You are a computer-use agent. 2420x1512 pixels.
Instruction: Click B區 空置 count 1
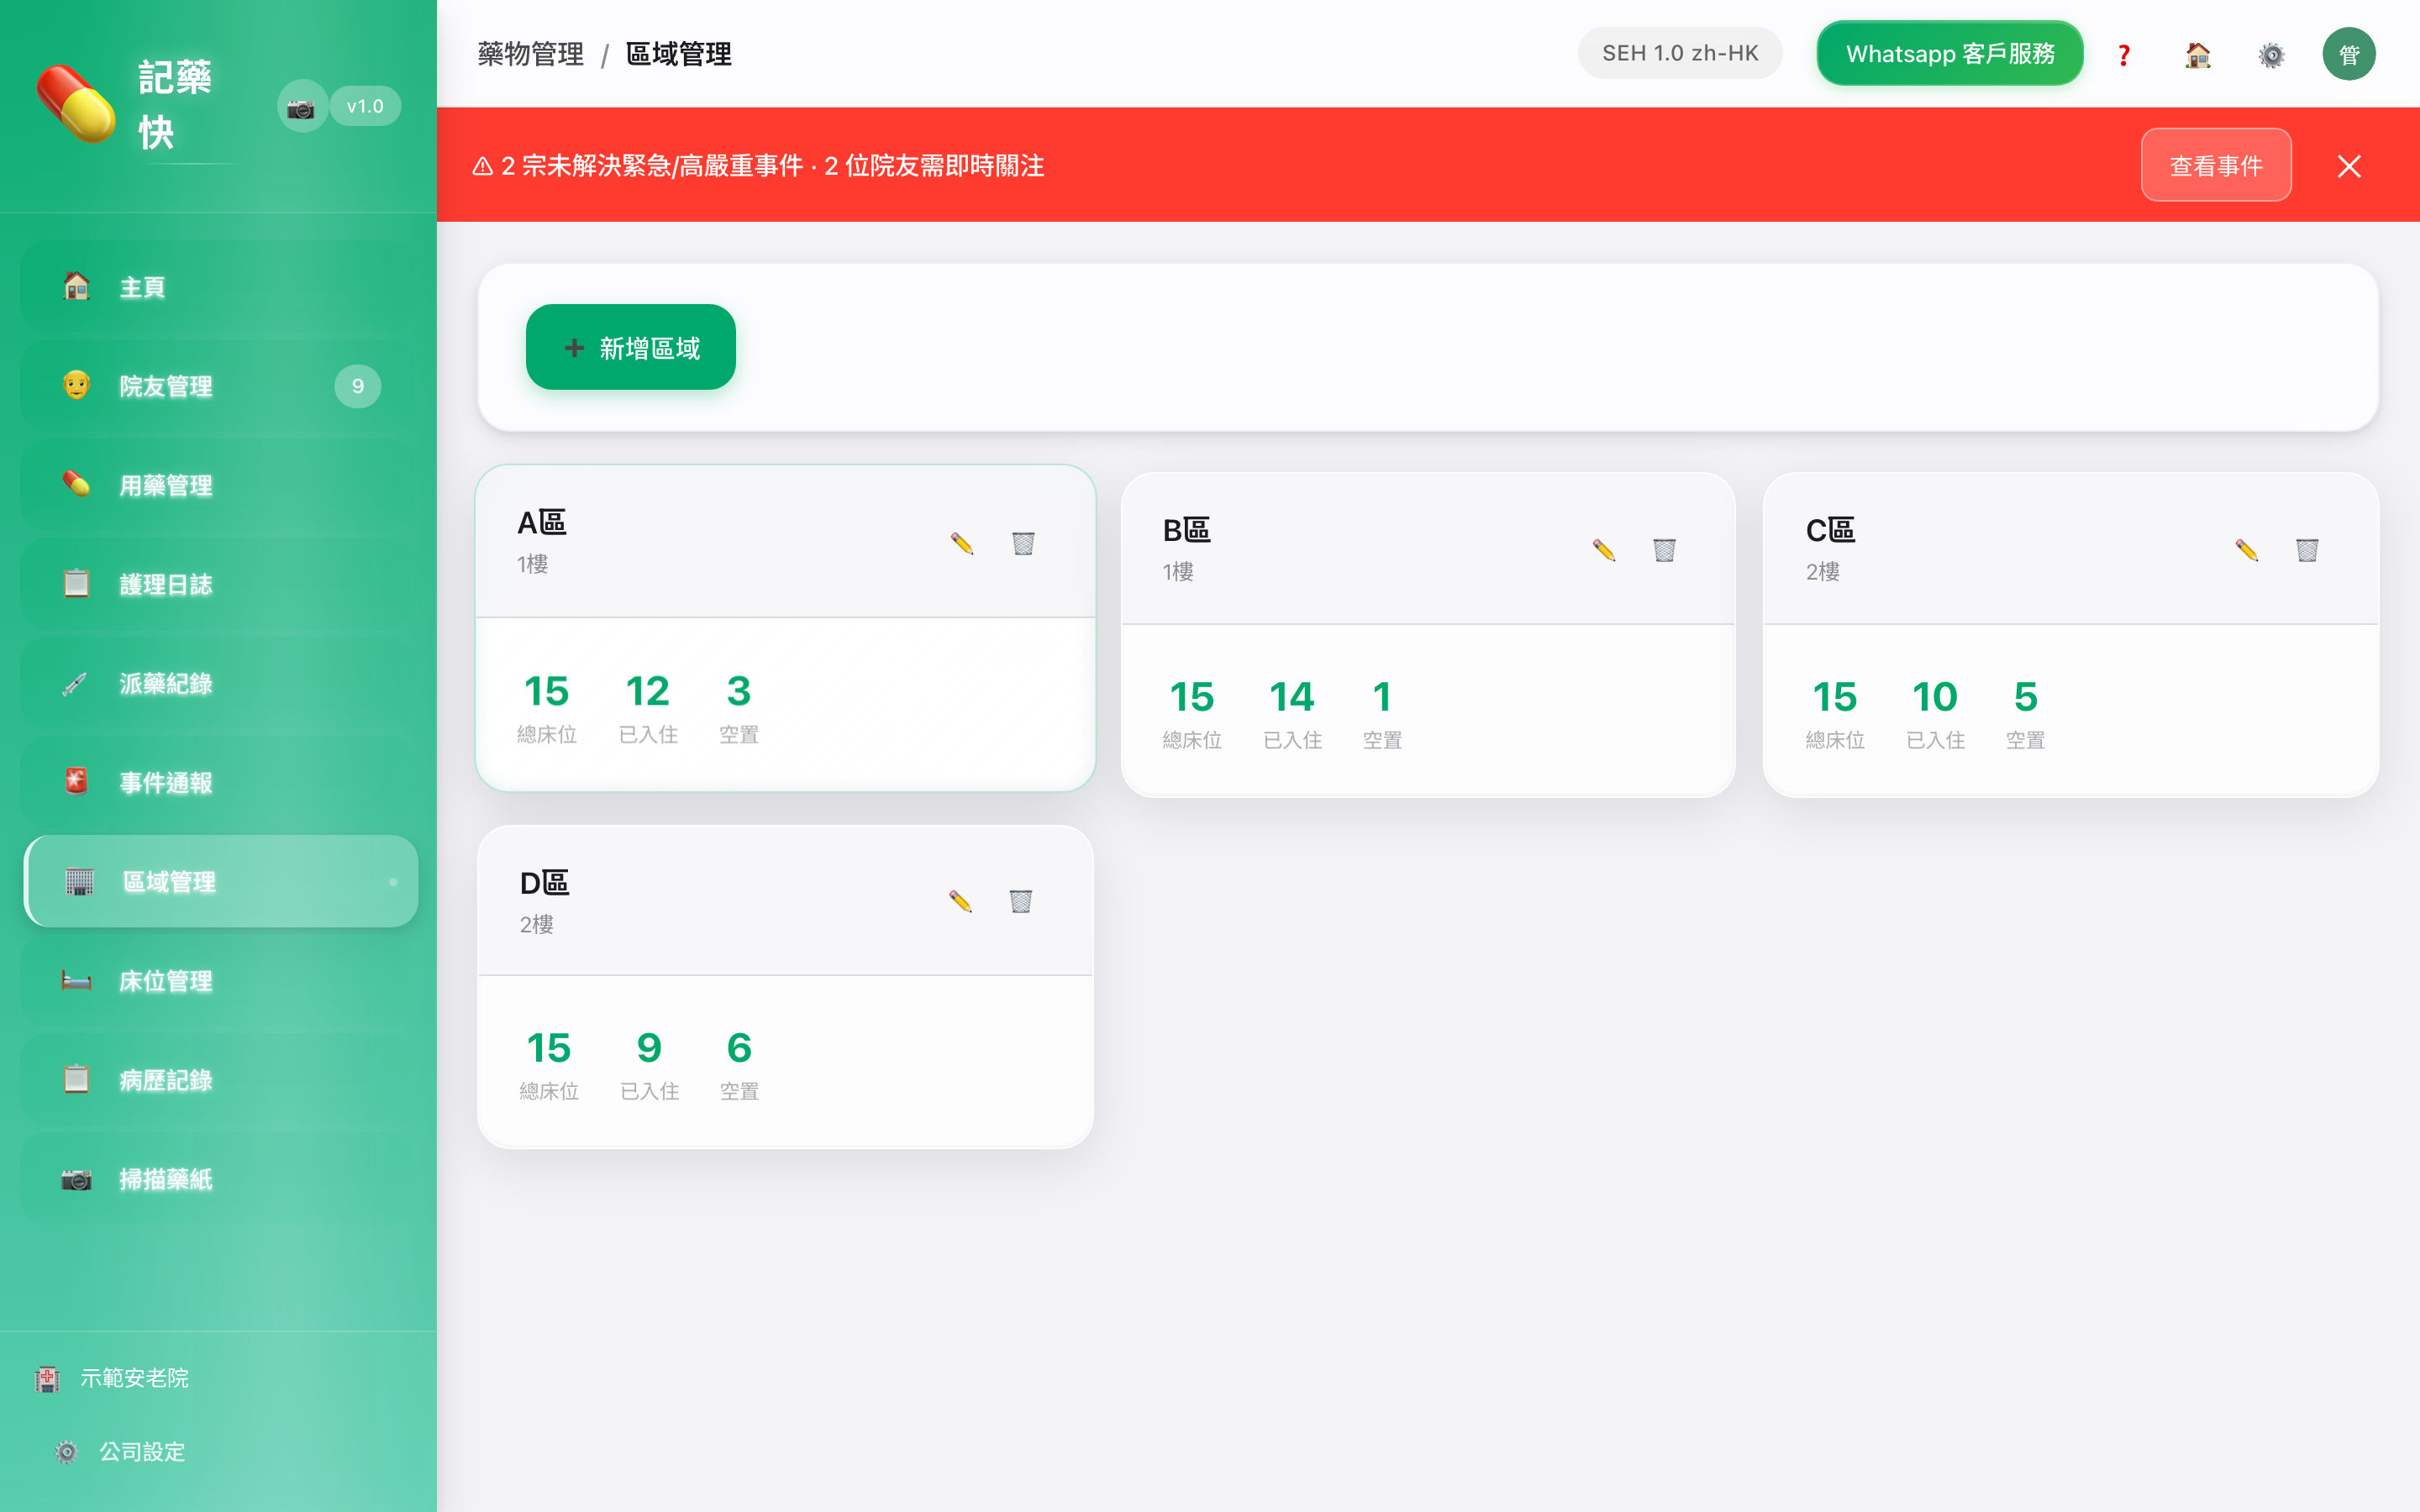tap(1382, 696)
